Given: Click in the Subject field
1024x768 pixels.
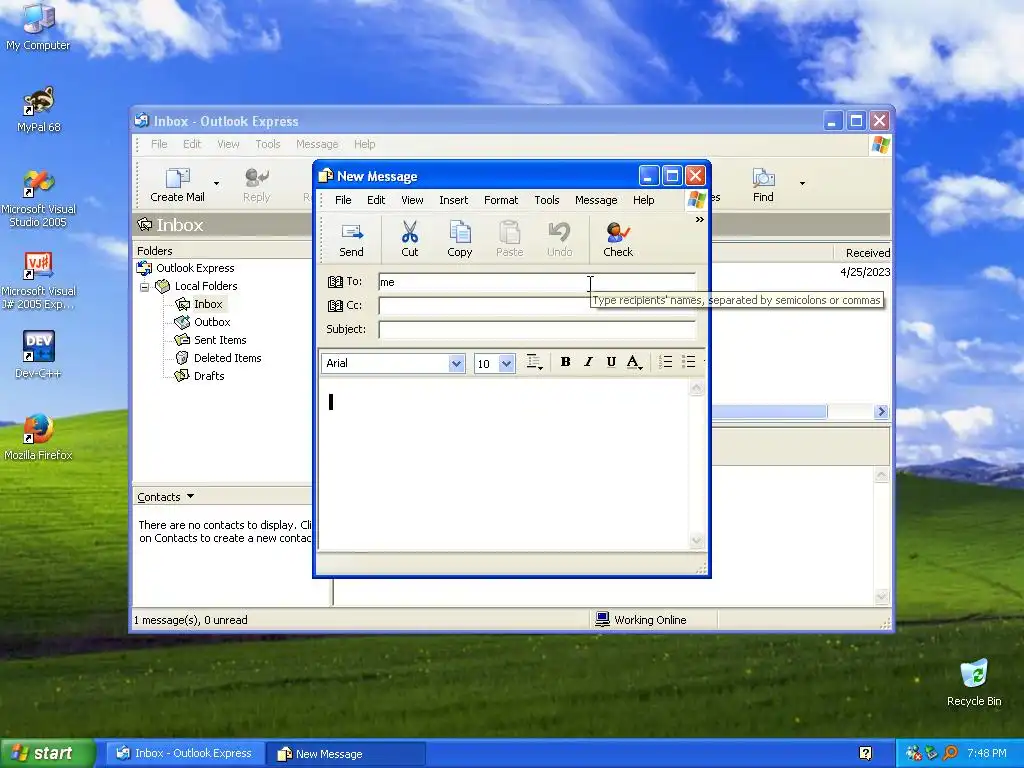Looking at the screenshot, I should [537, 329].
